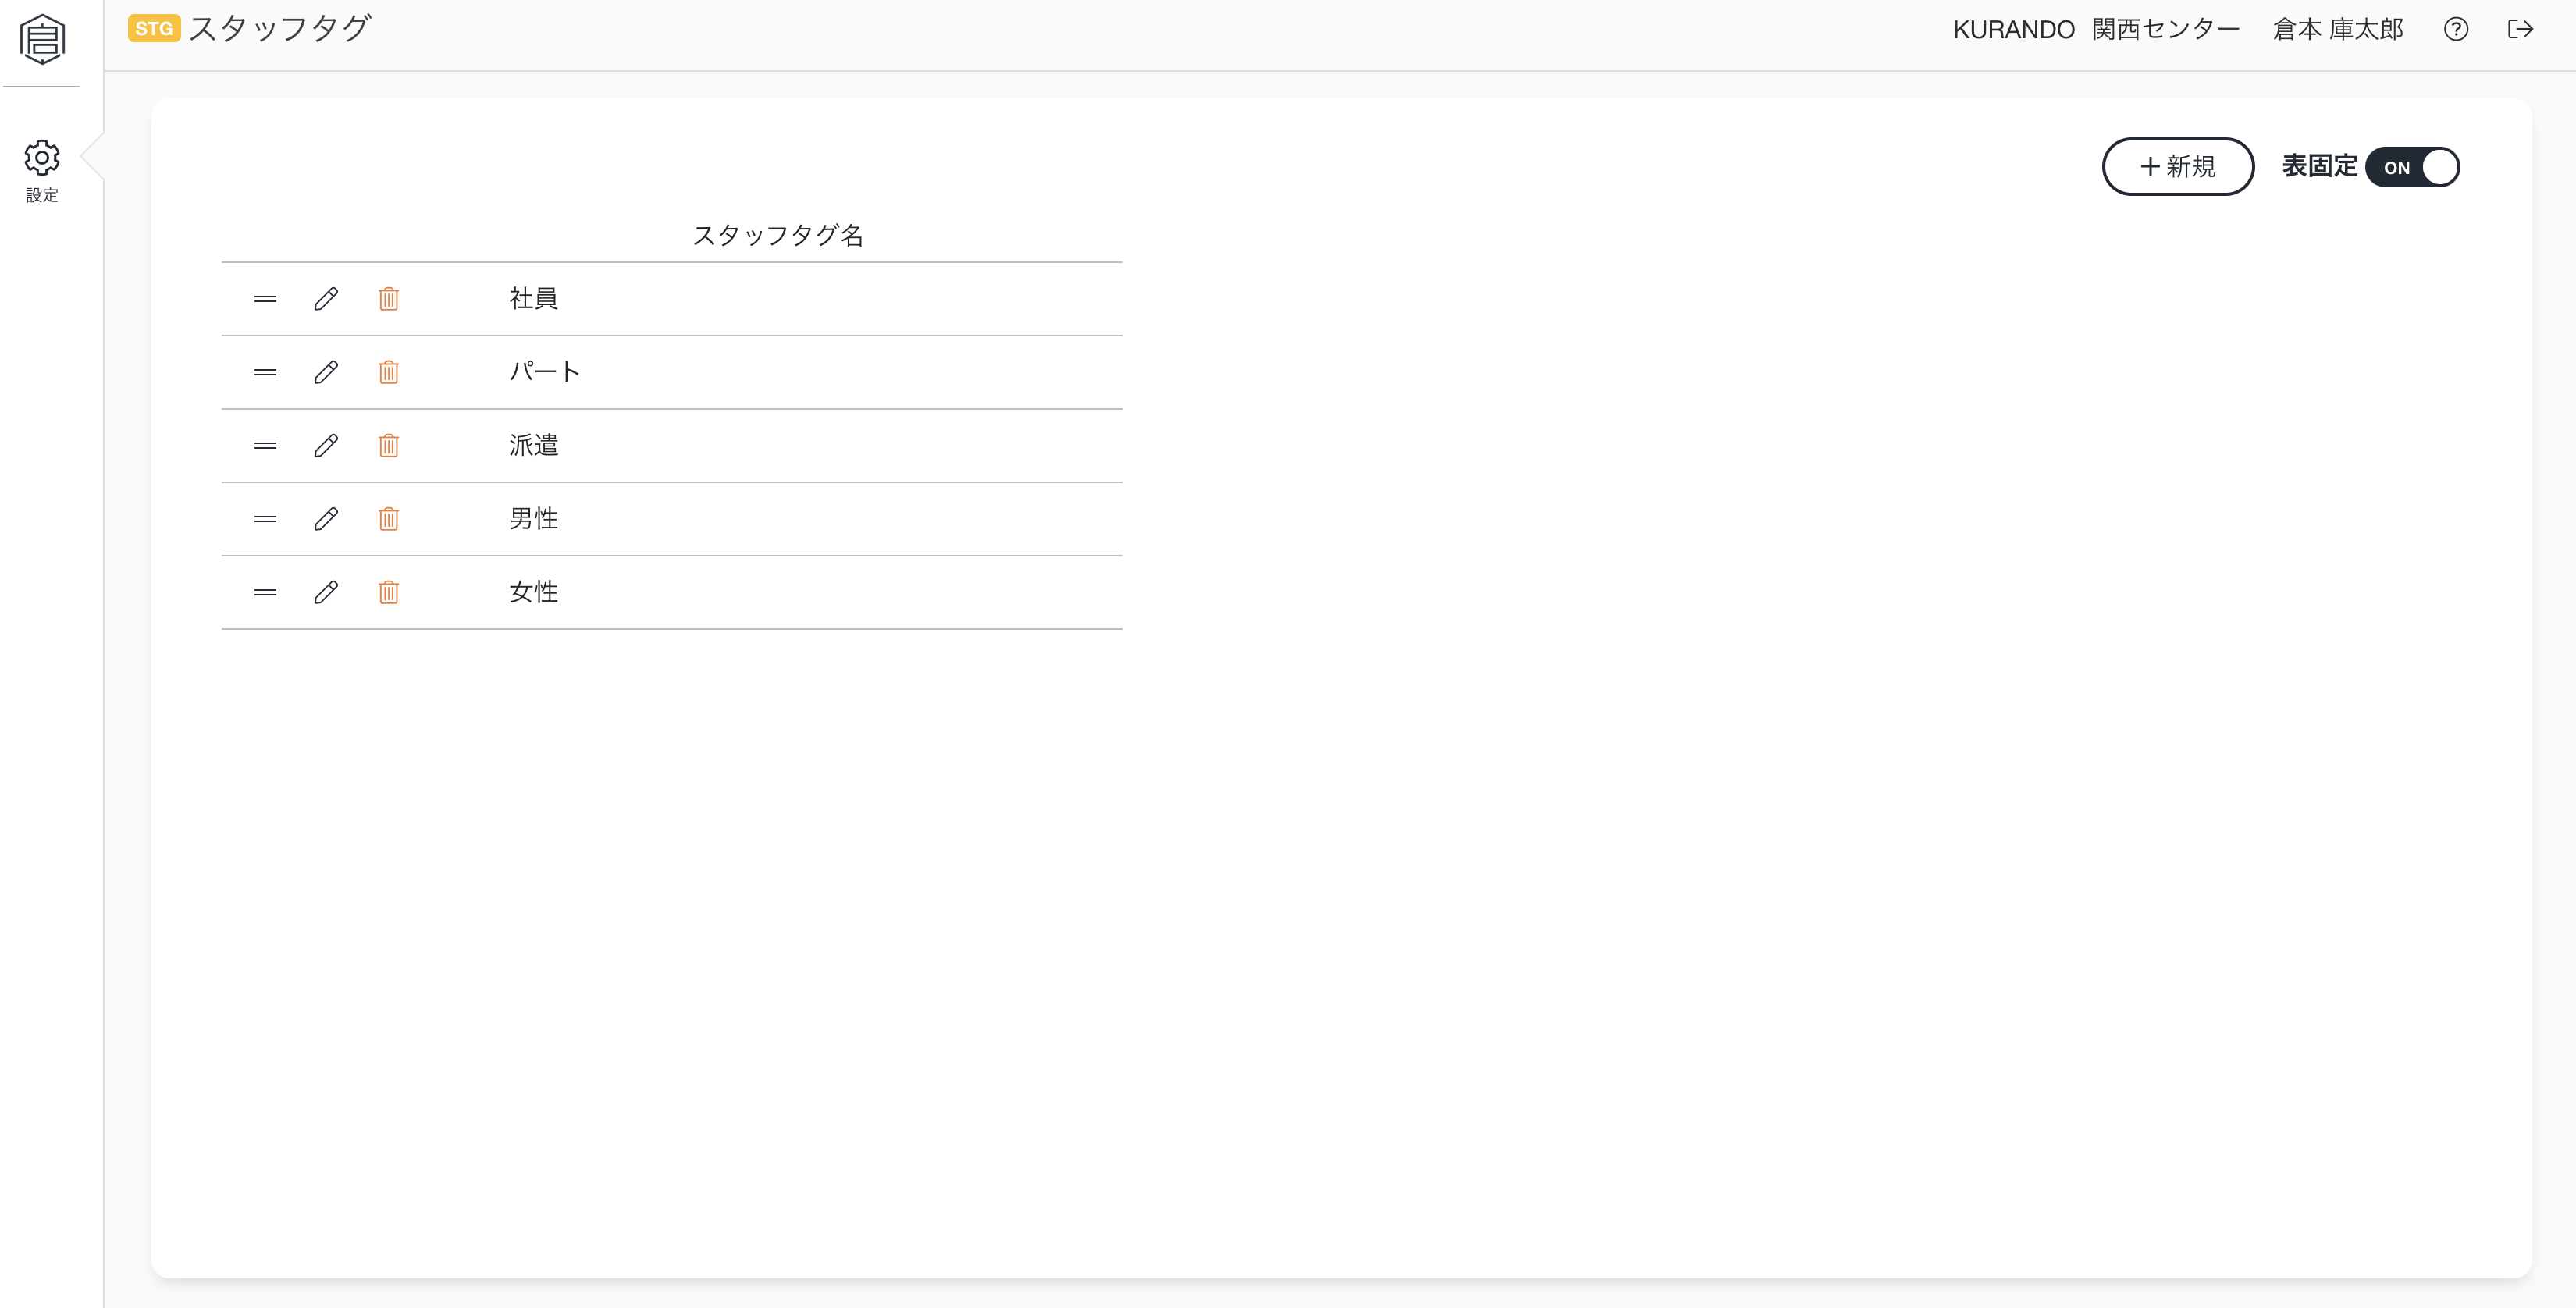The height and width of the screenshot is (1308, 2576).
Task: Delete the 派遣 tag with trash icon
Action: click(x=389, y=446)
